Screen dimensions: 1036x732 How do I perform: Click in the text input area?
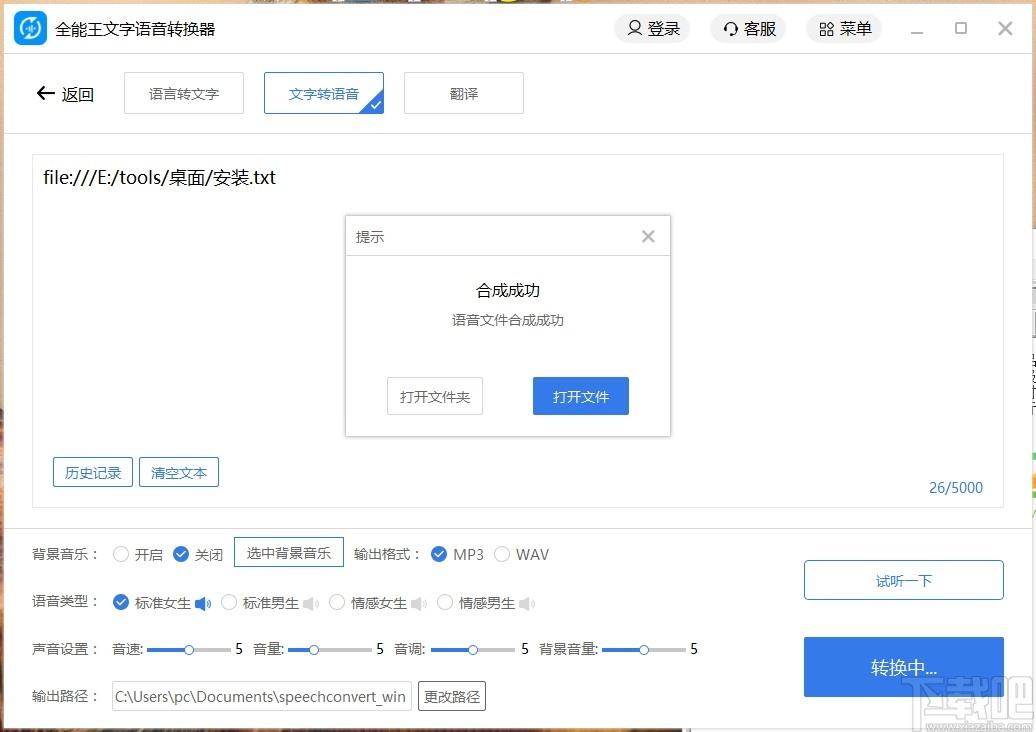point(518,330)
